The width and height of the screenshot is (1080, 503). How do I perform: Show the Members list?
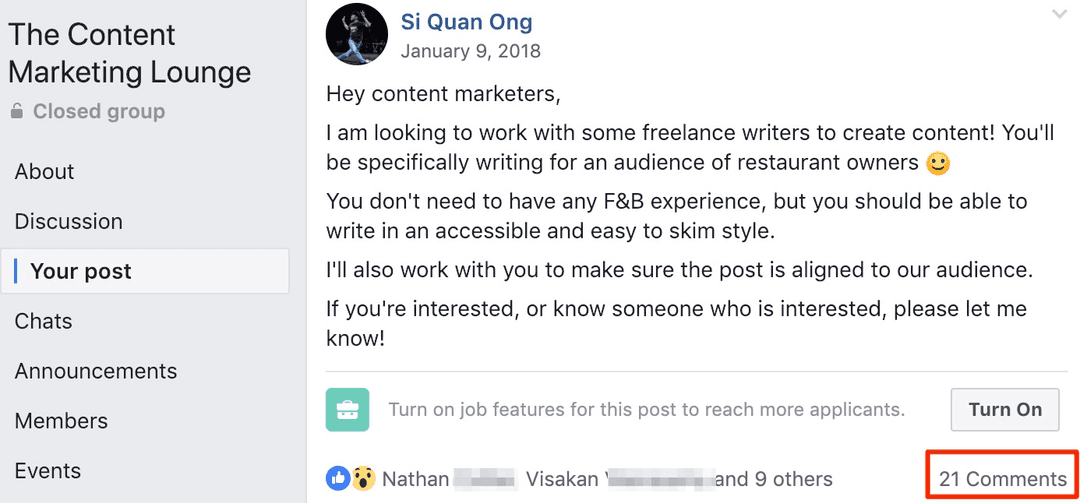coord(61,422)
